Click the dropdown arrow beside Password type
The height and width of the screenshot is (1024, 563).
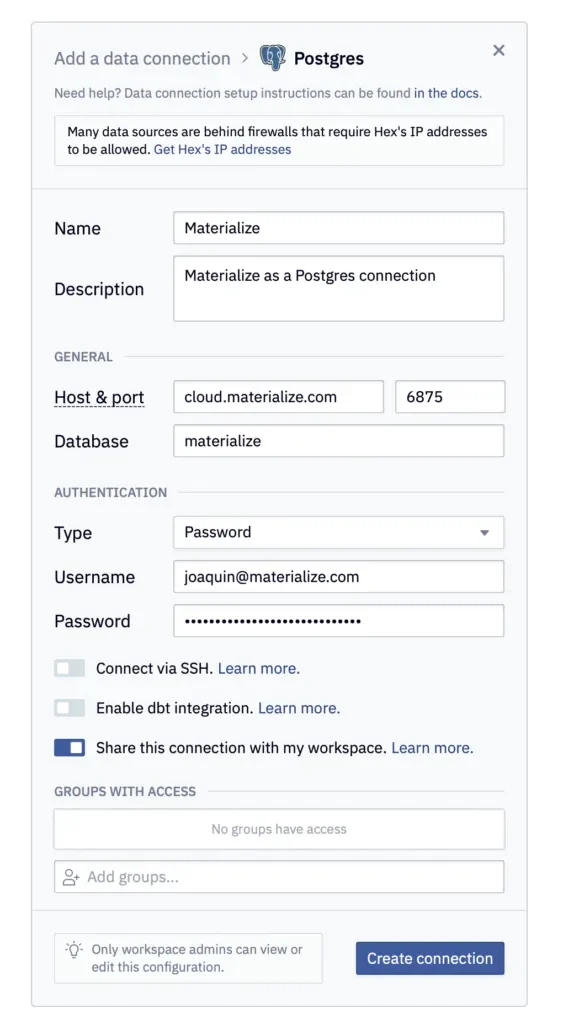click(x=484, y=533)
